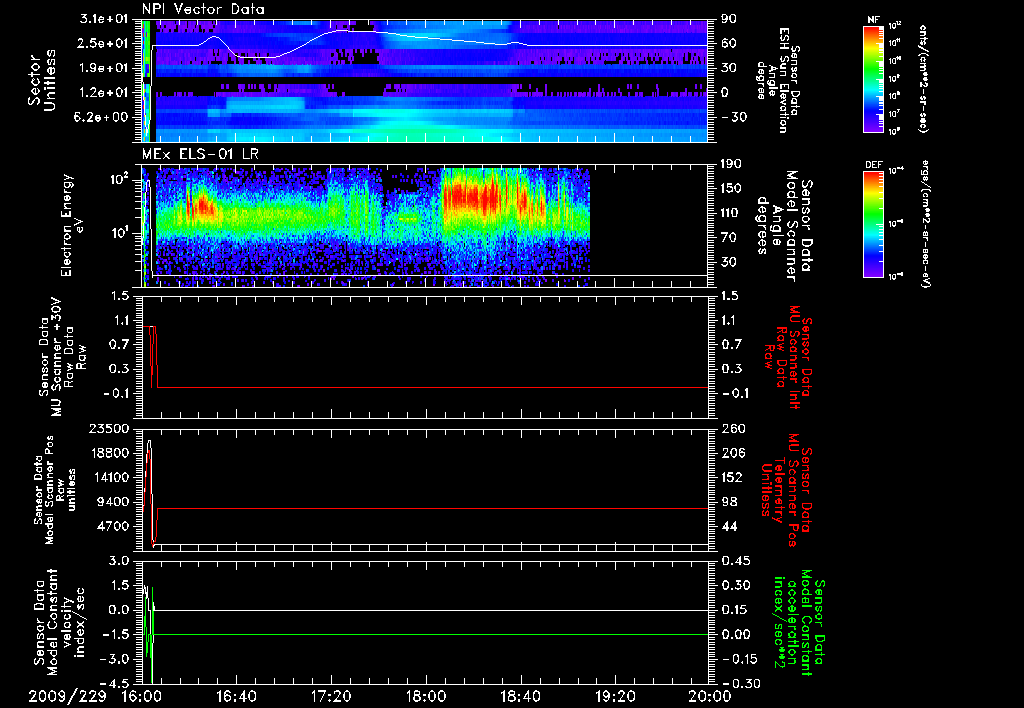The height and width of the screenshot is (708, 1024).
Task: Click the 18:40 time tick label
Action: pos(520,696)
